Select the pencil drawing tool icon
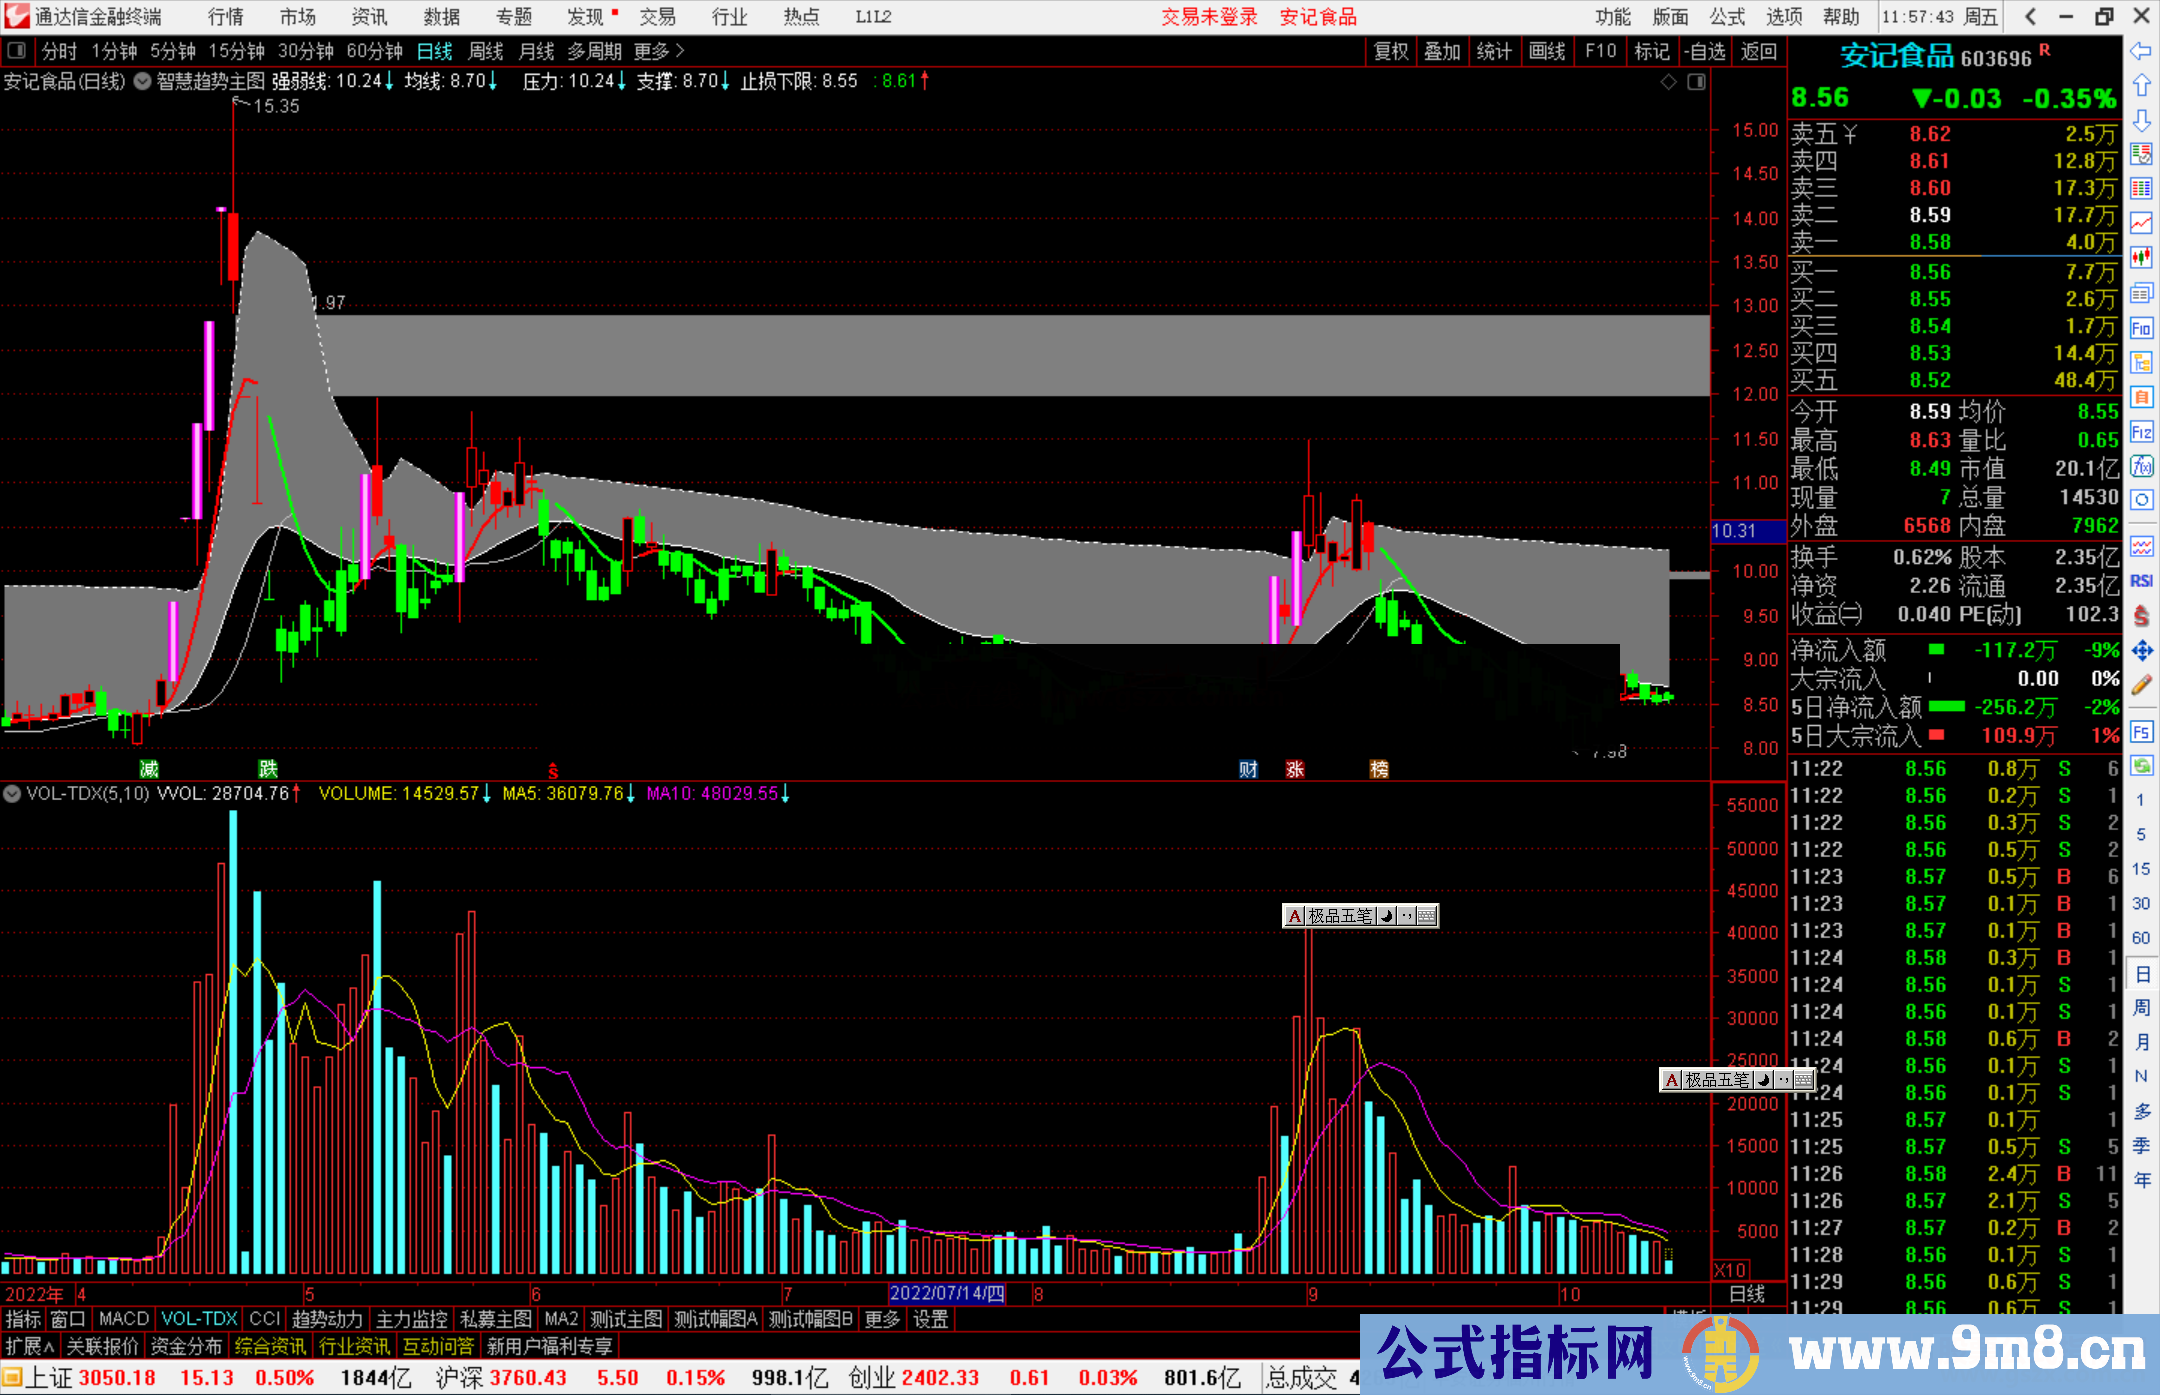The width and height of the screenshot is (2160, 1395). click(x=2141, y=686)
